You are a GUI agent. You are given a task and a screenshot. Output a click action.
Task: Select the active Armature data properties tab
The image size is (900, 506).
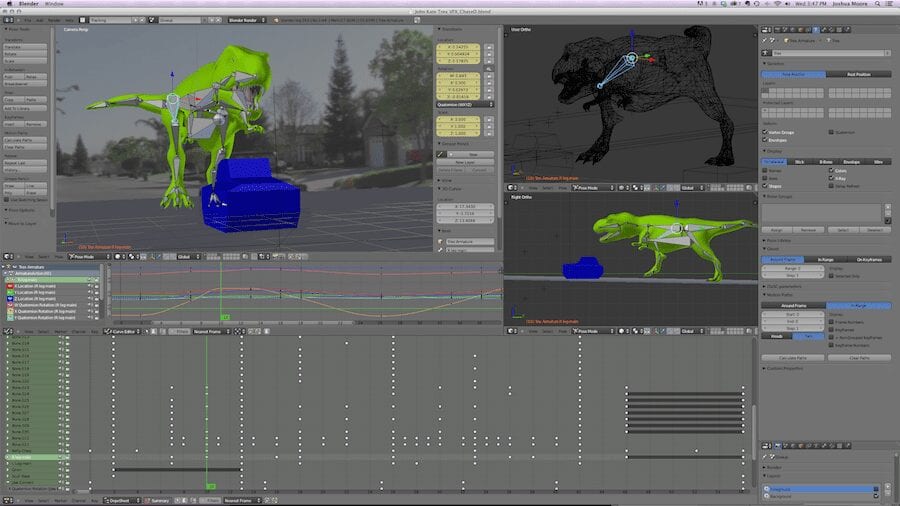(816, 29)
